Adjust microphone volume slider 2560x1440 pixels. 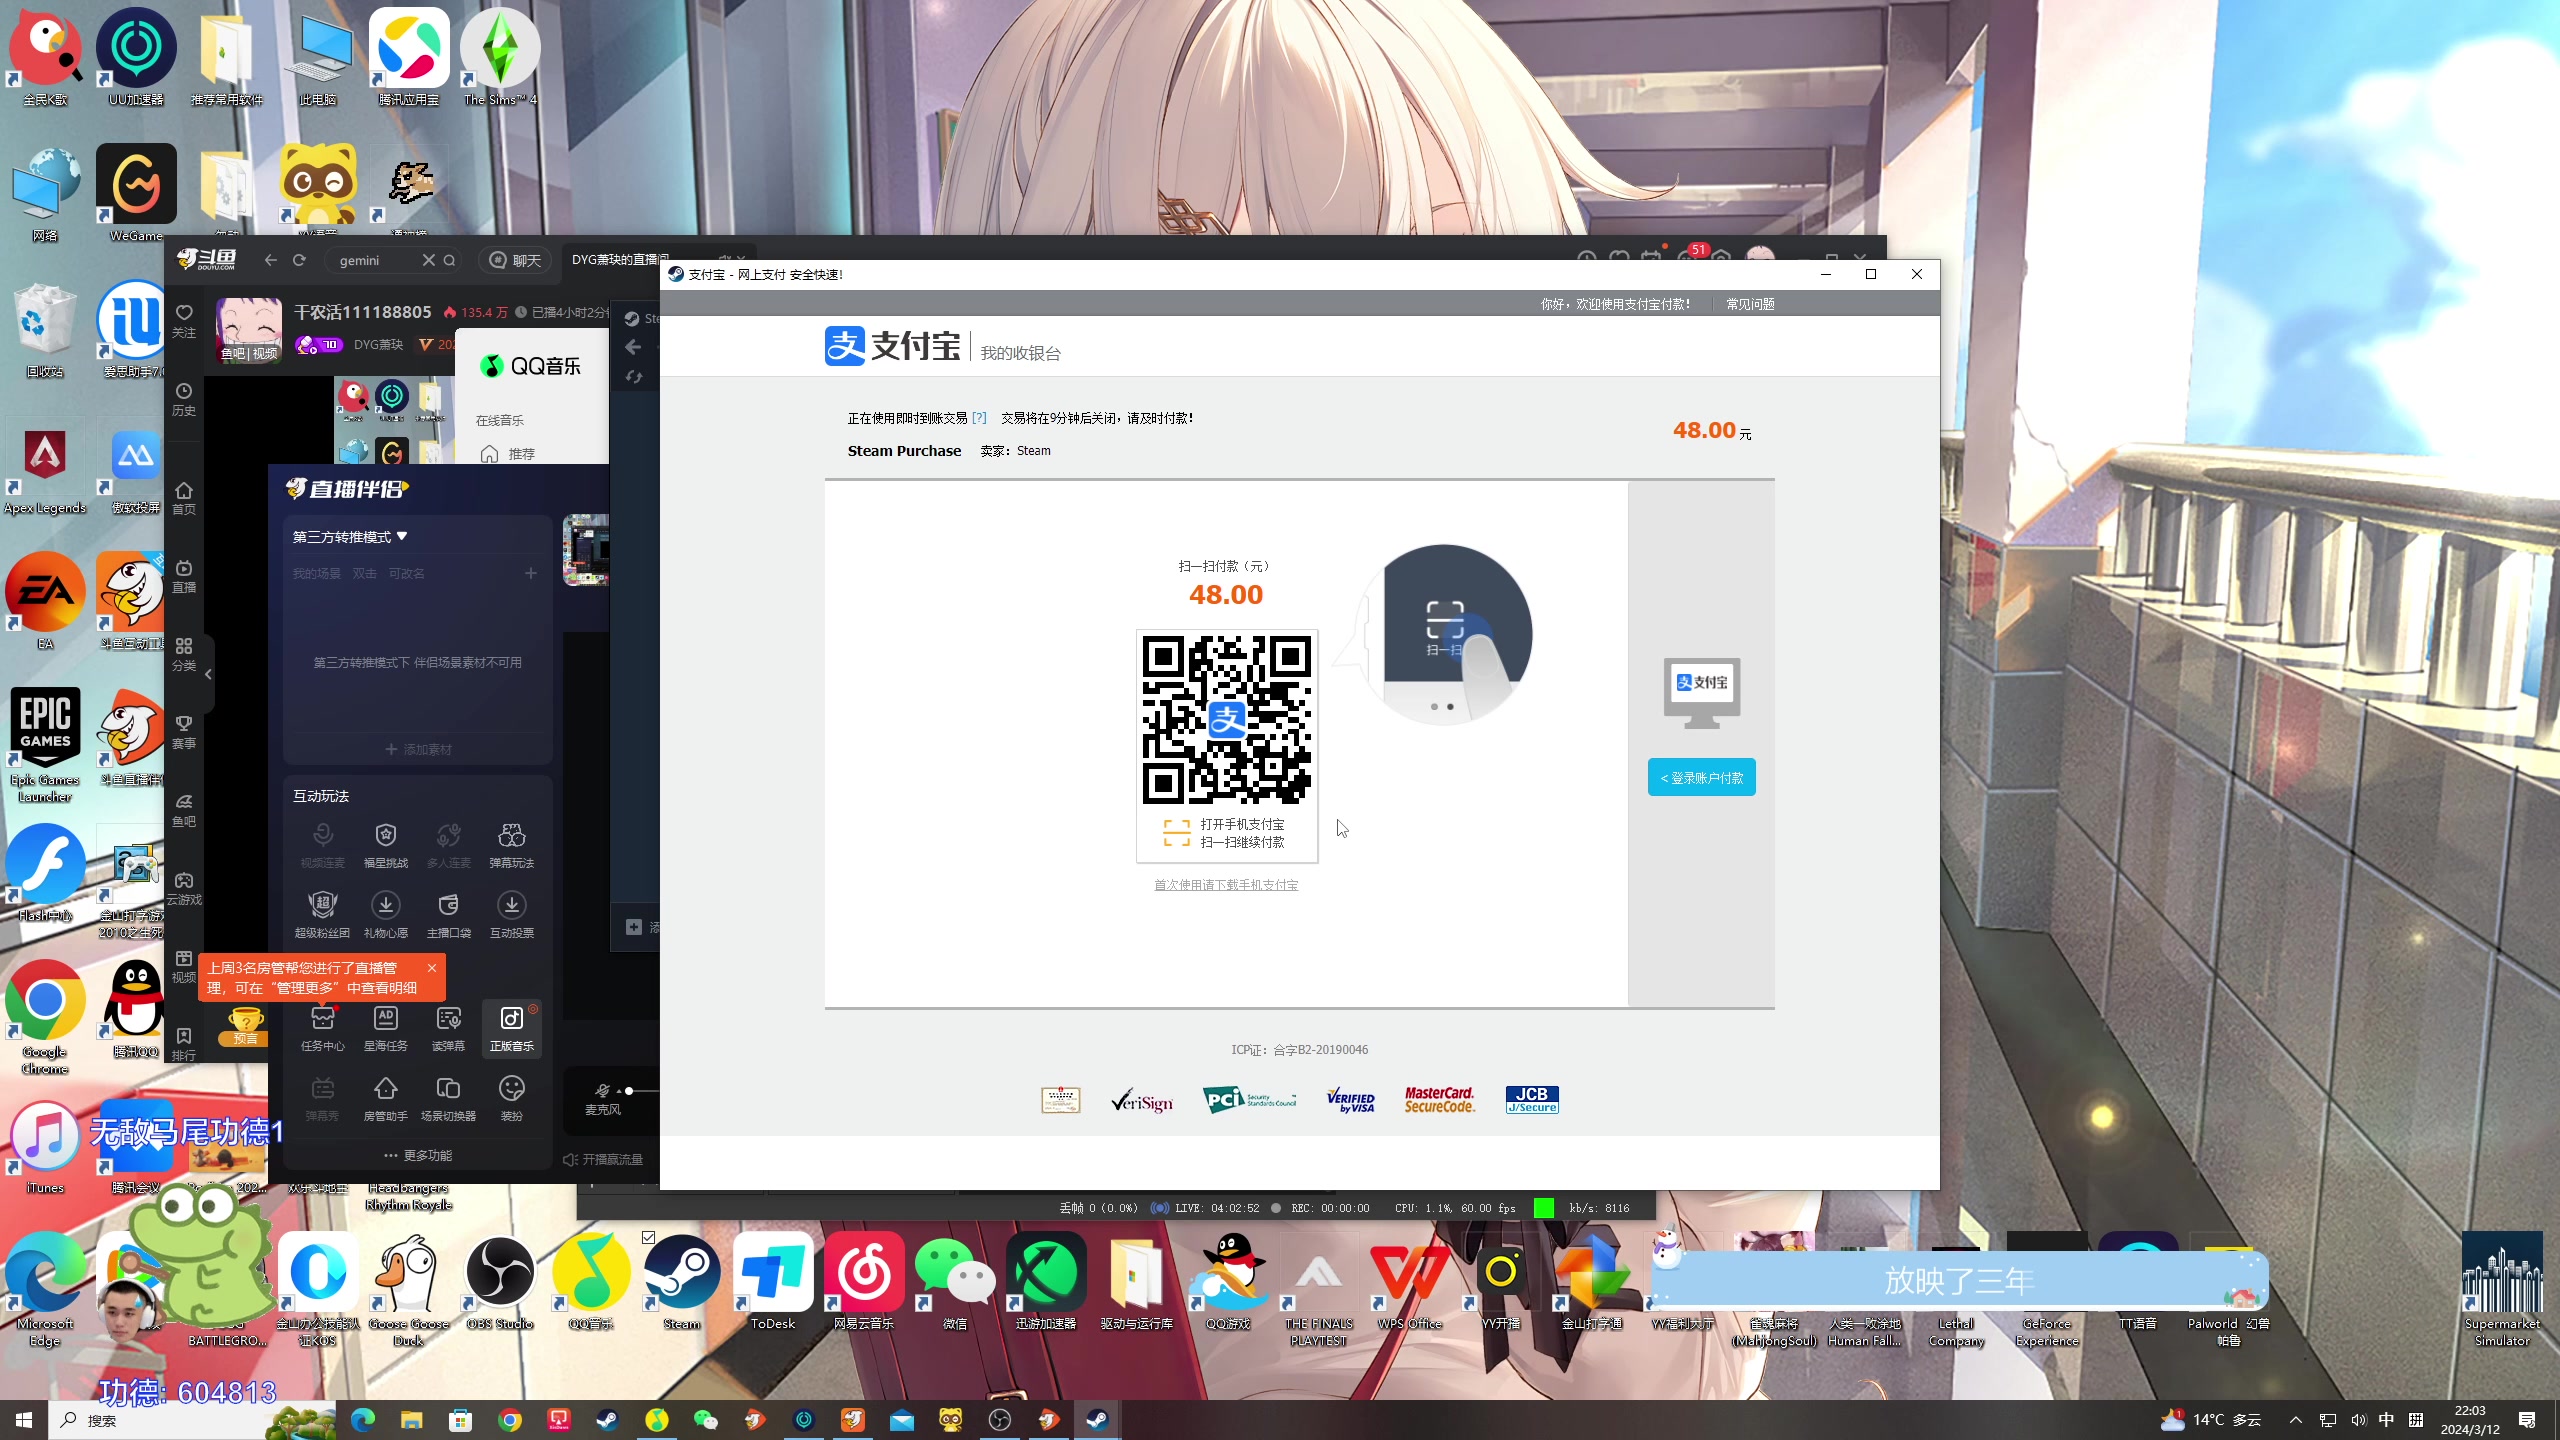(x=629, y=1091)
